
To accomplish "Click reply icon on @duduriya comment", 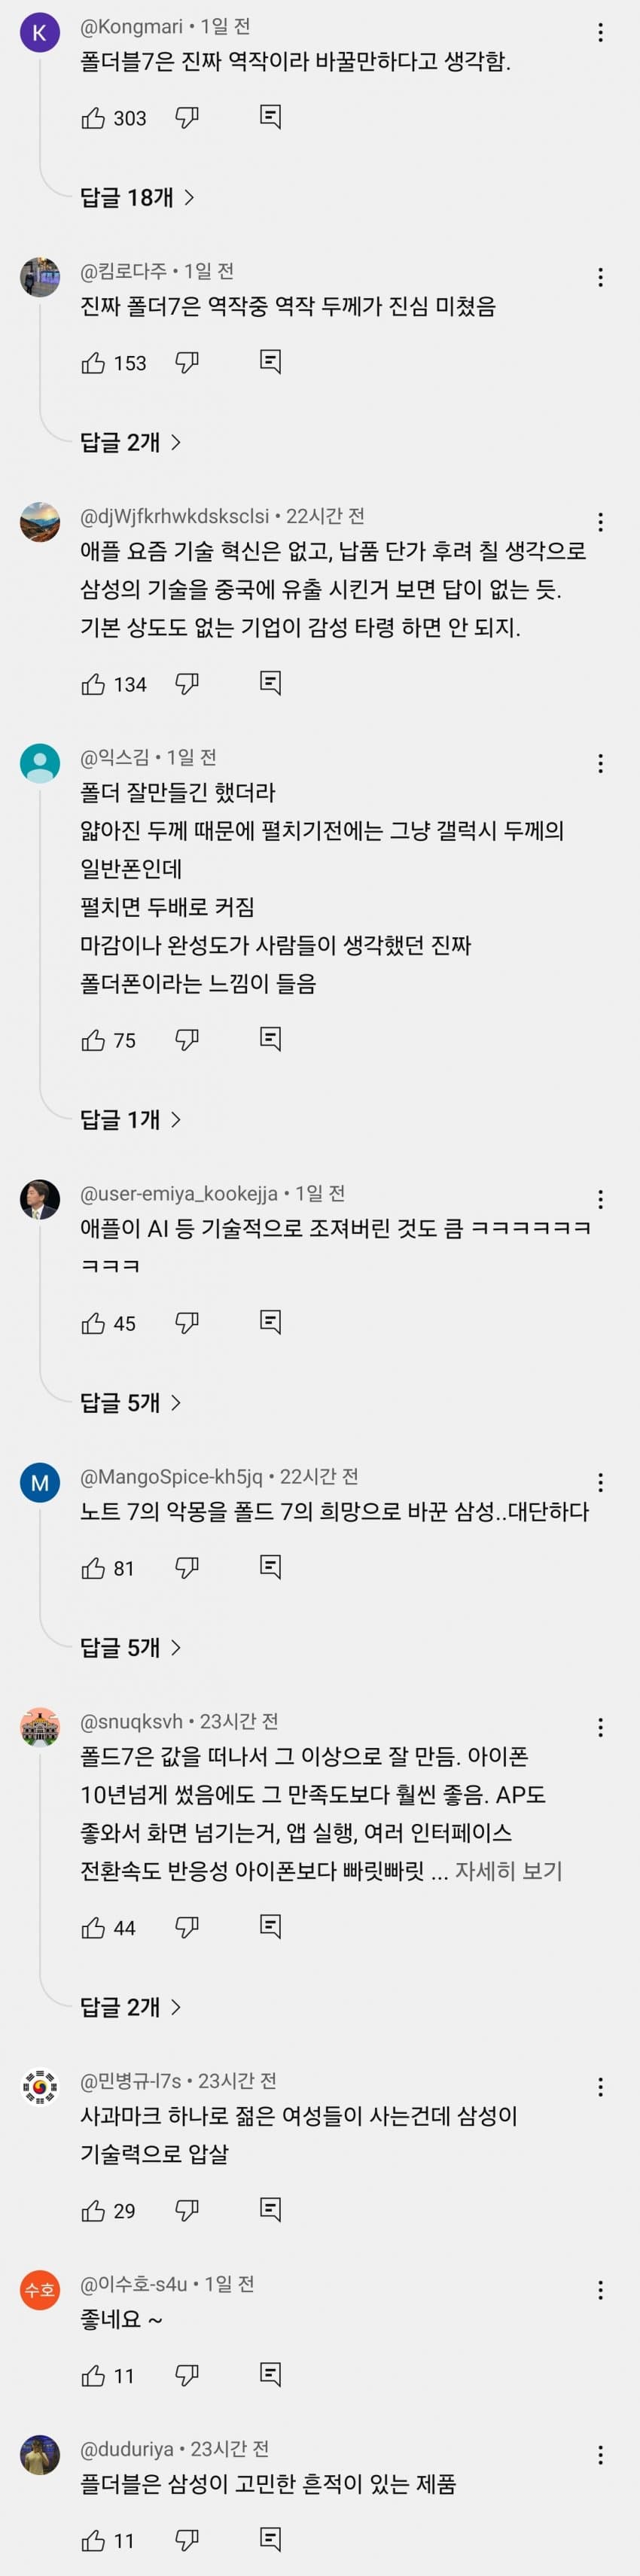I will click(270, 2539).
